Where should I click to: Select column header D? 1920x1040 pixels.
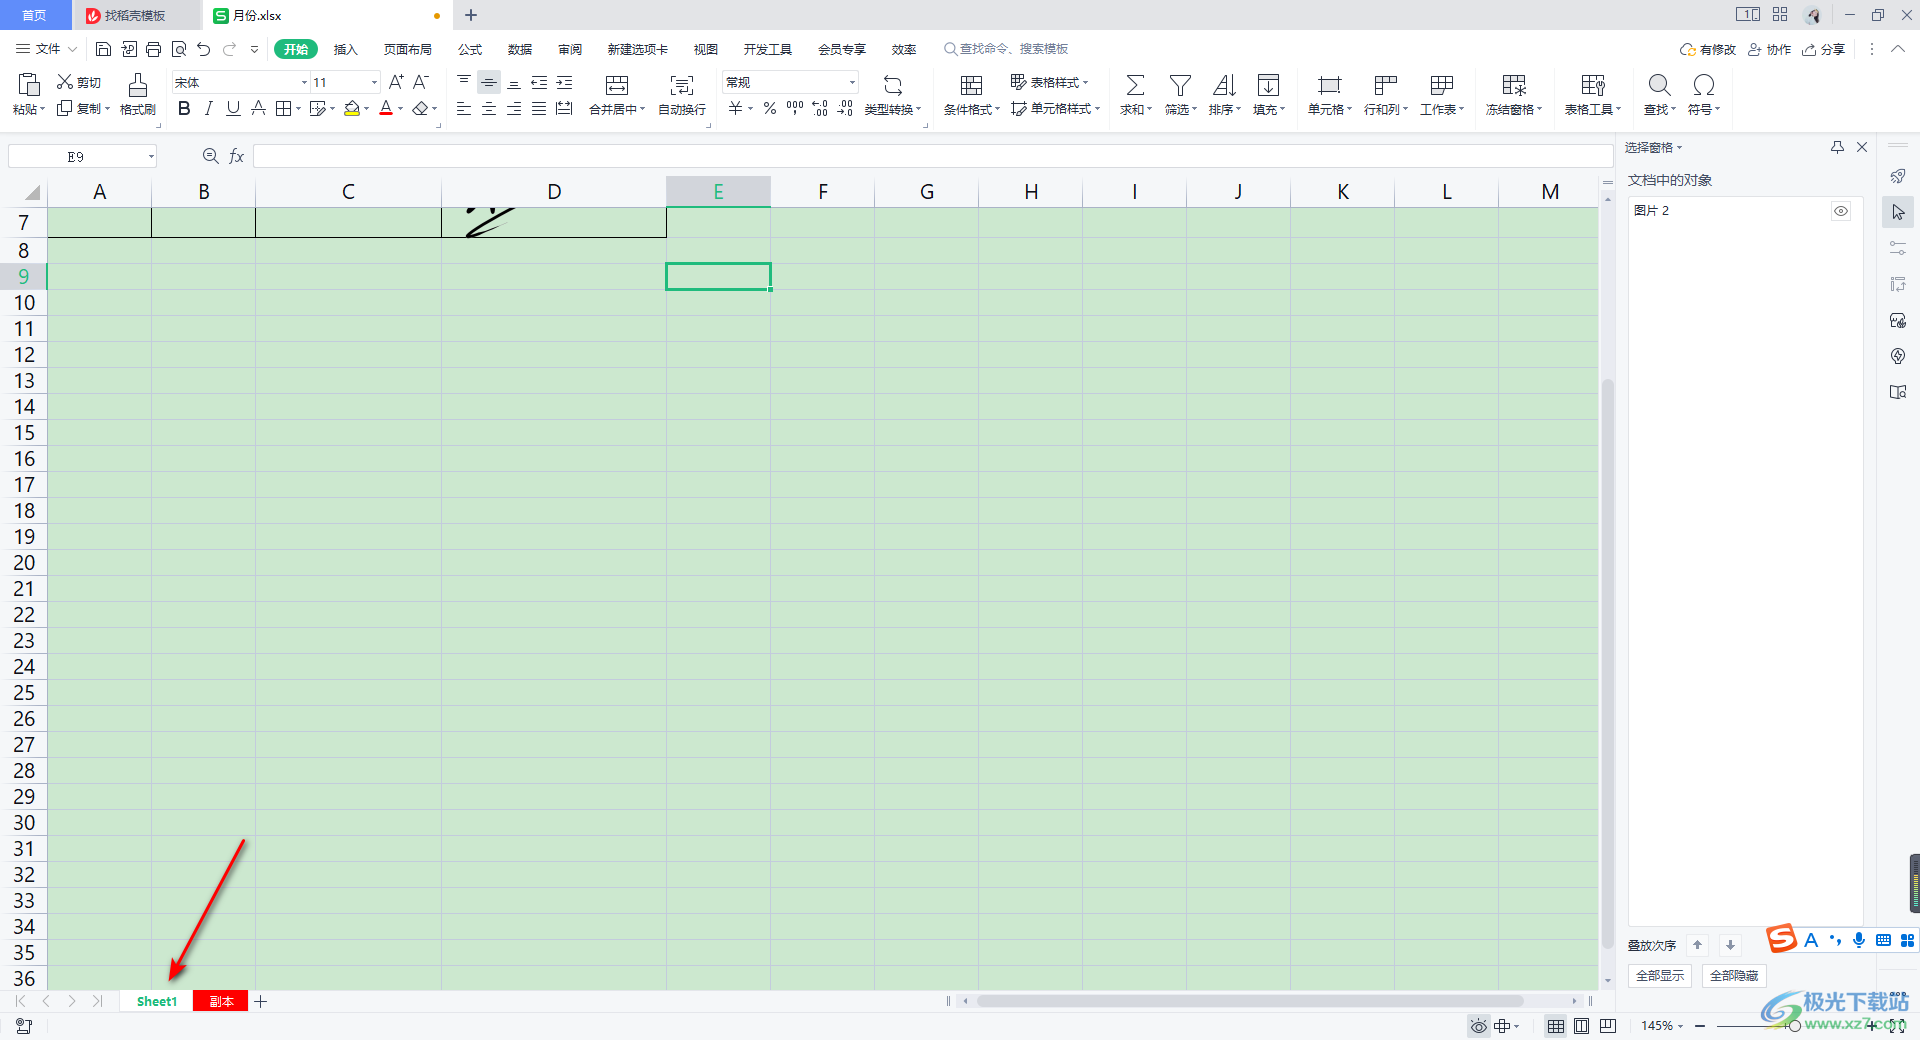point(554,192)
